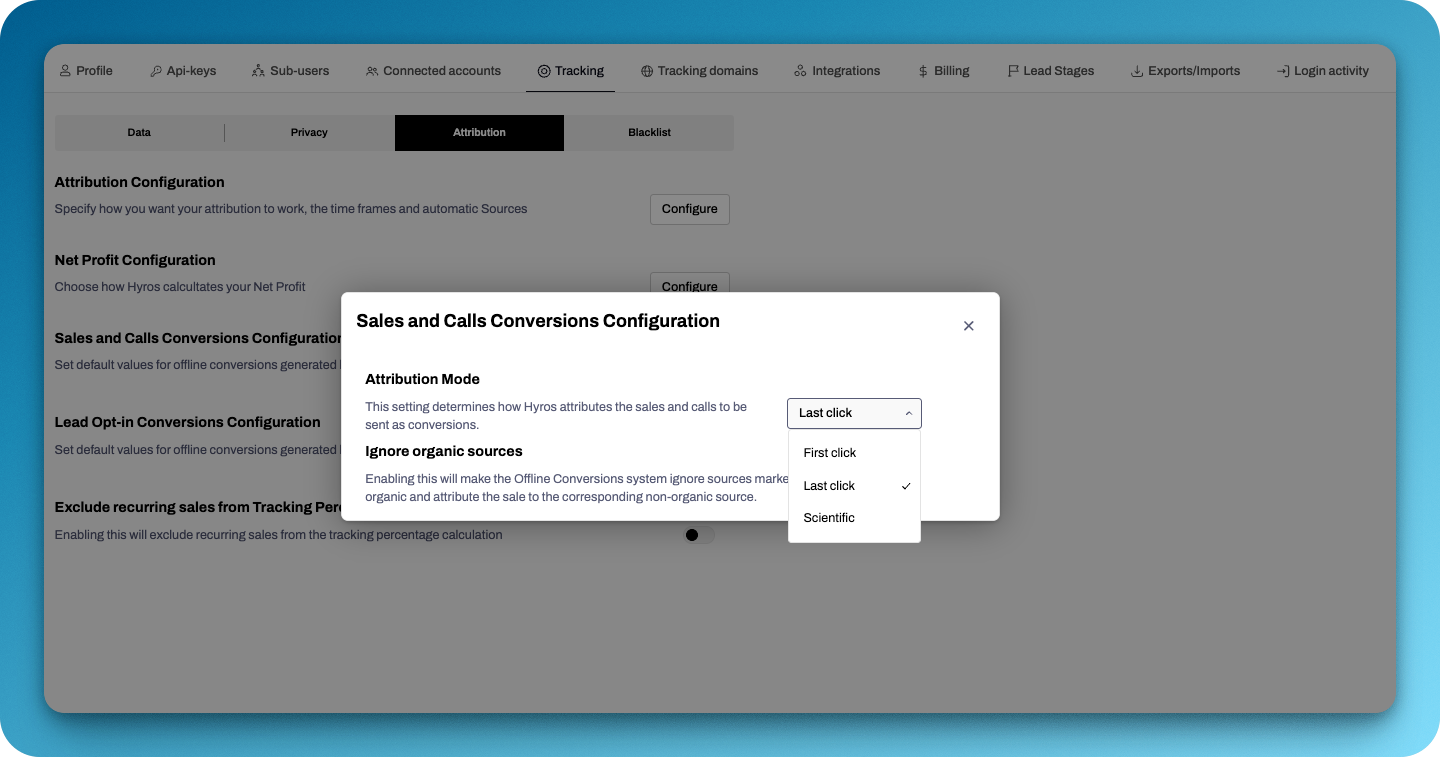The image size is (1440, 757).
Task: Click the Exports/Imports download icon
Action: pos(1137,71)
